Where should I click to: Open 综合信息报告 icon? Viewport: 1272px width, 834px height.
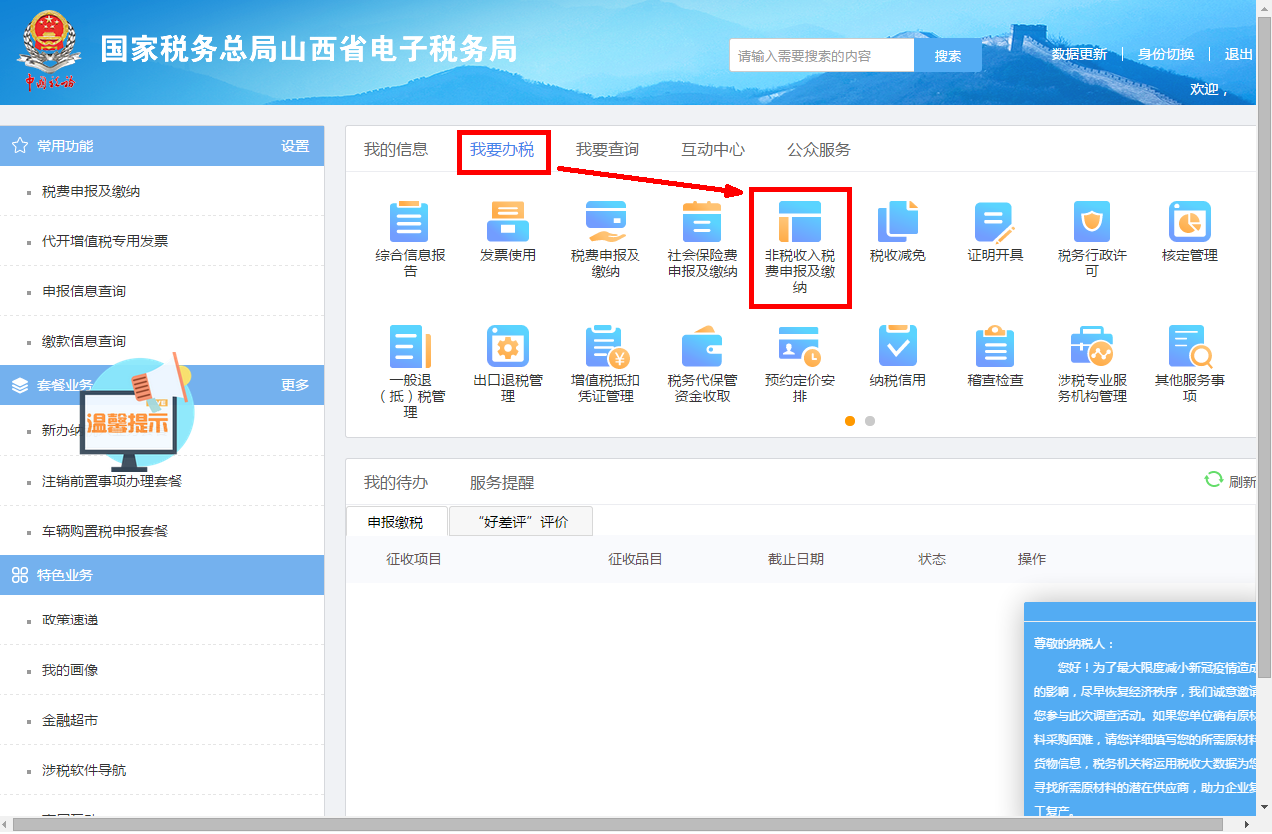pos(410,222)
